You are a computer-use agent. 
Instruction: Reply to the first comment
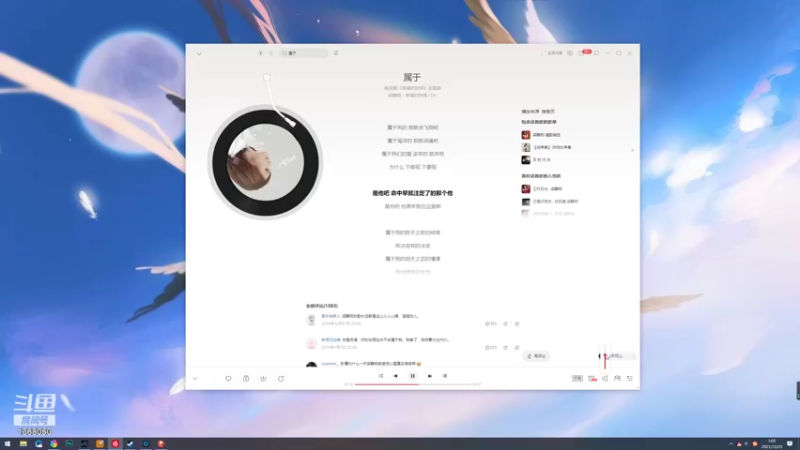(x=517, y=324)
